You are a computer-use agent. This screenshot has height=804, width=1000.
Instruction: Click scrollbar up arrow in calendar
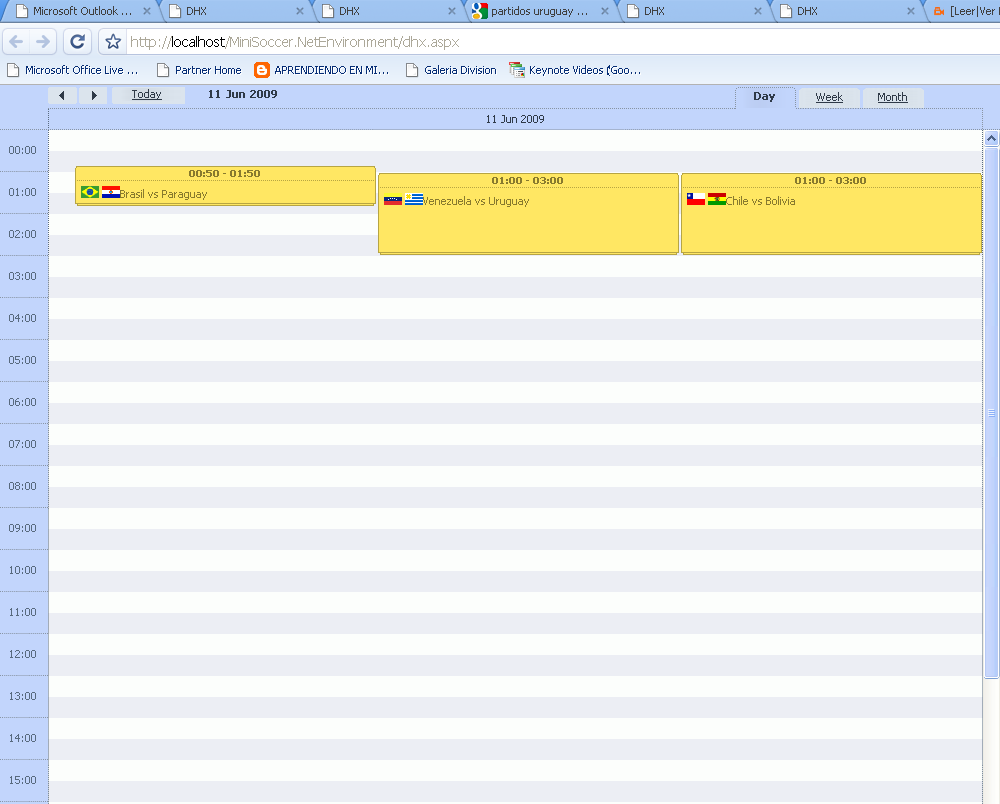click(991, 138)
